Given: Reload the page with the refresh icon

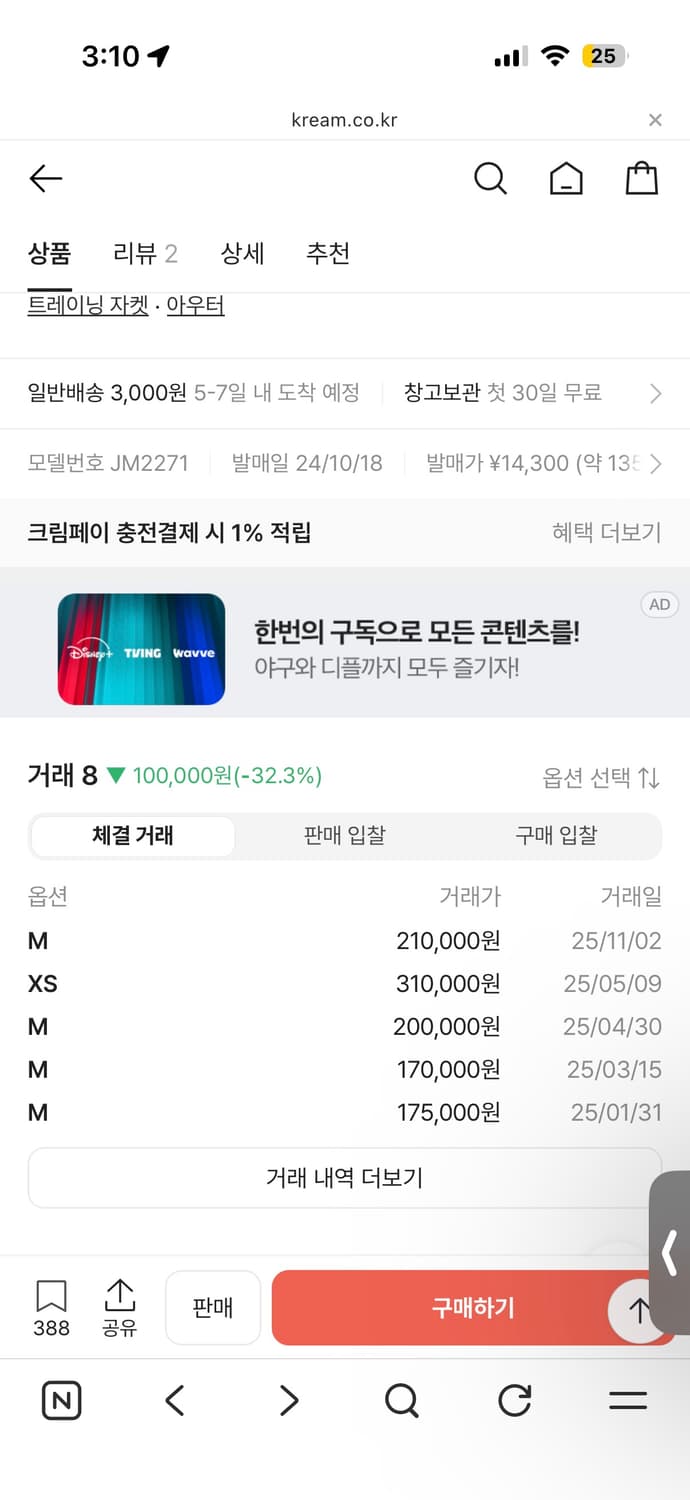Looking at the screenshot, I should pyautogui.click(x=514, y=1400).
